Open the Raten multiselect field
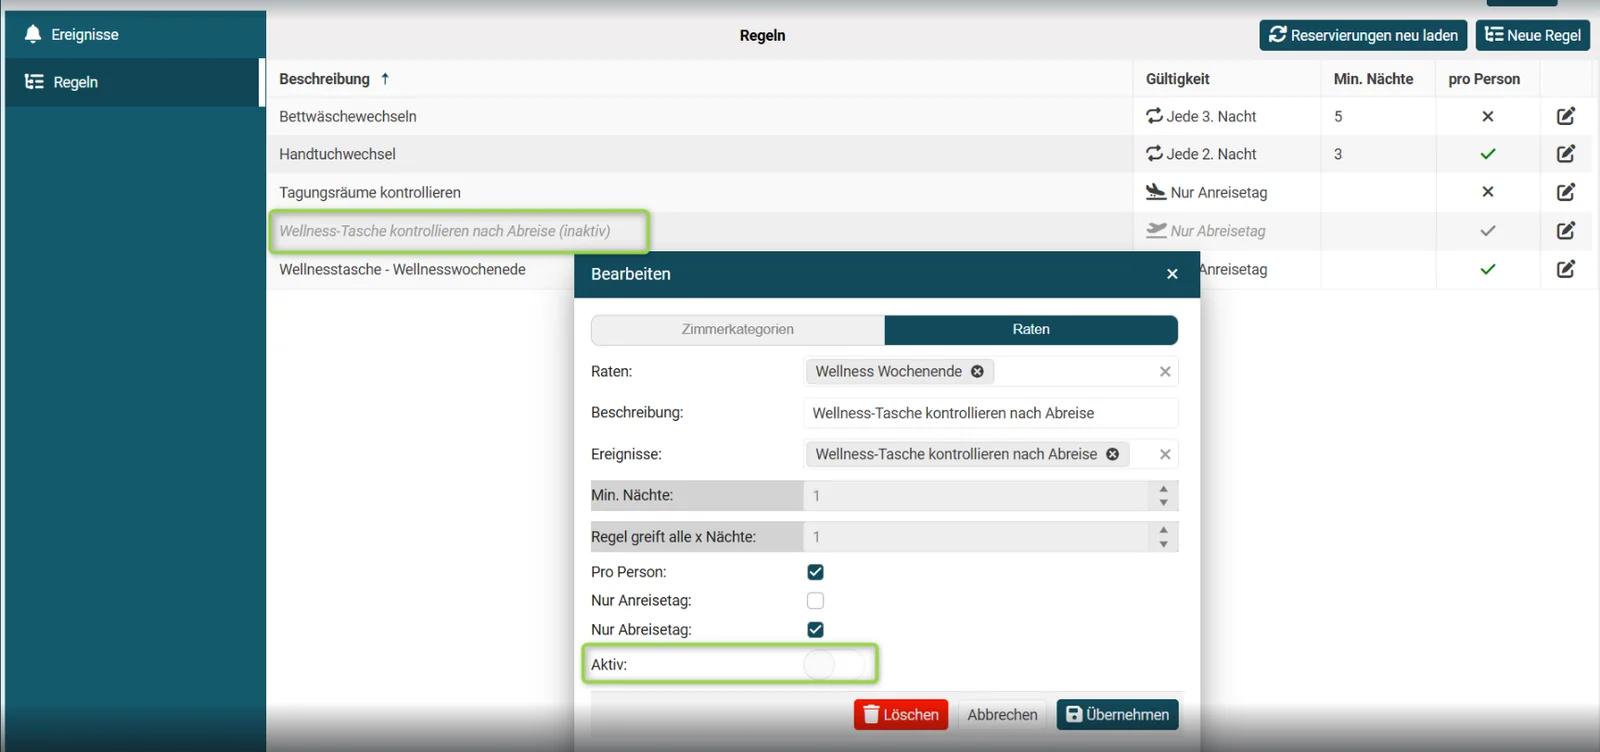The width and height of the screenshot is (1600, 752). pyautogui.click(x=990, y=371)
